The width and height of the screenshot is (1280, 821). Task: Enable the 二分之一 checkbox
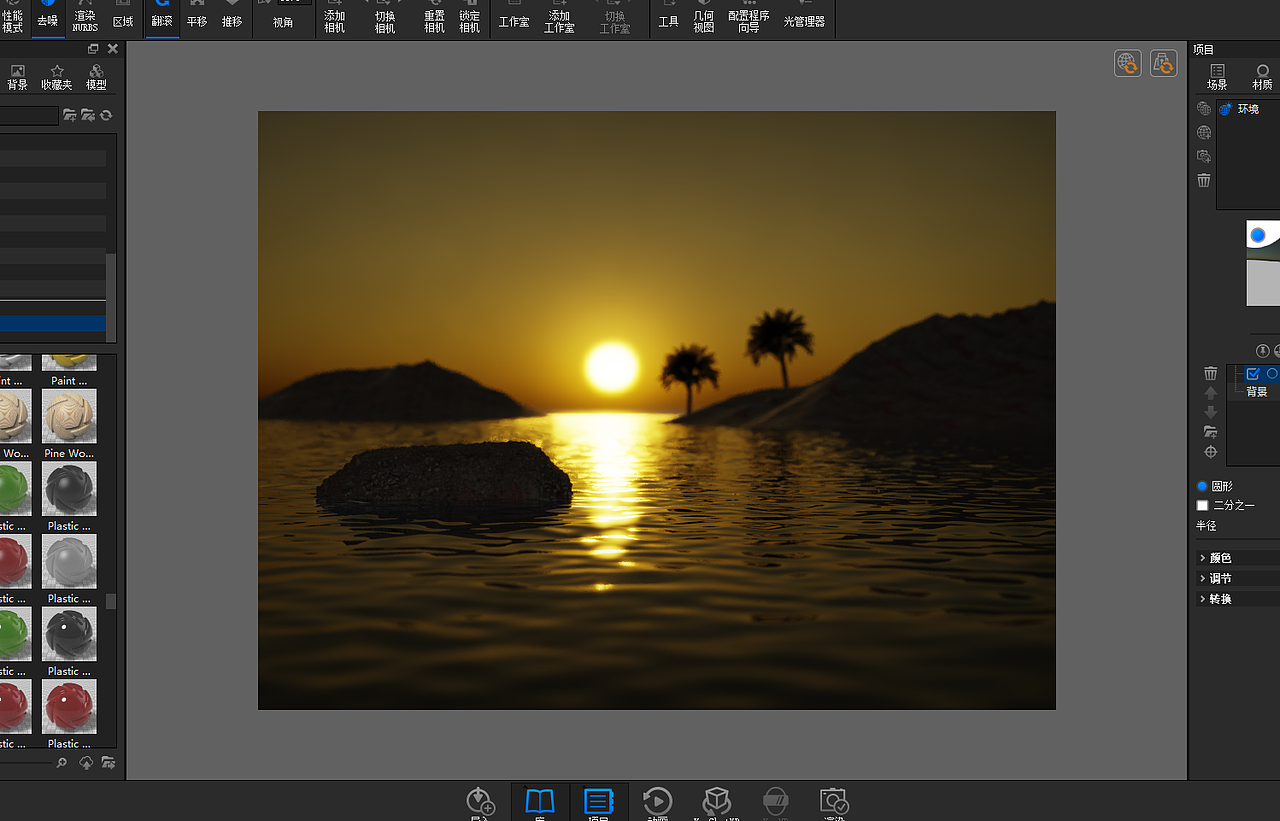[x=1203, y=506]
